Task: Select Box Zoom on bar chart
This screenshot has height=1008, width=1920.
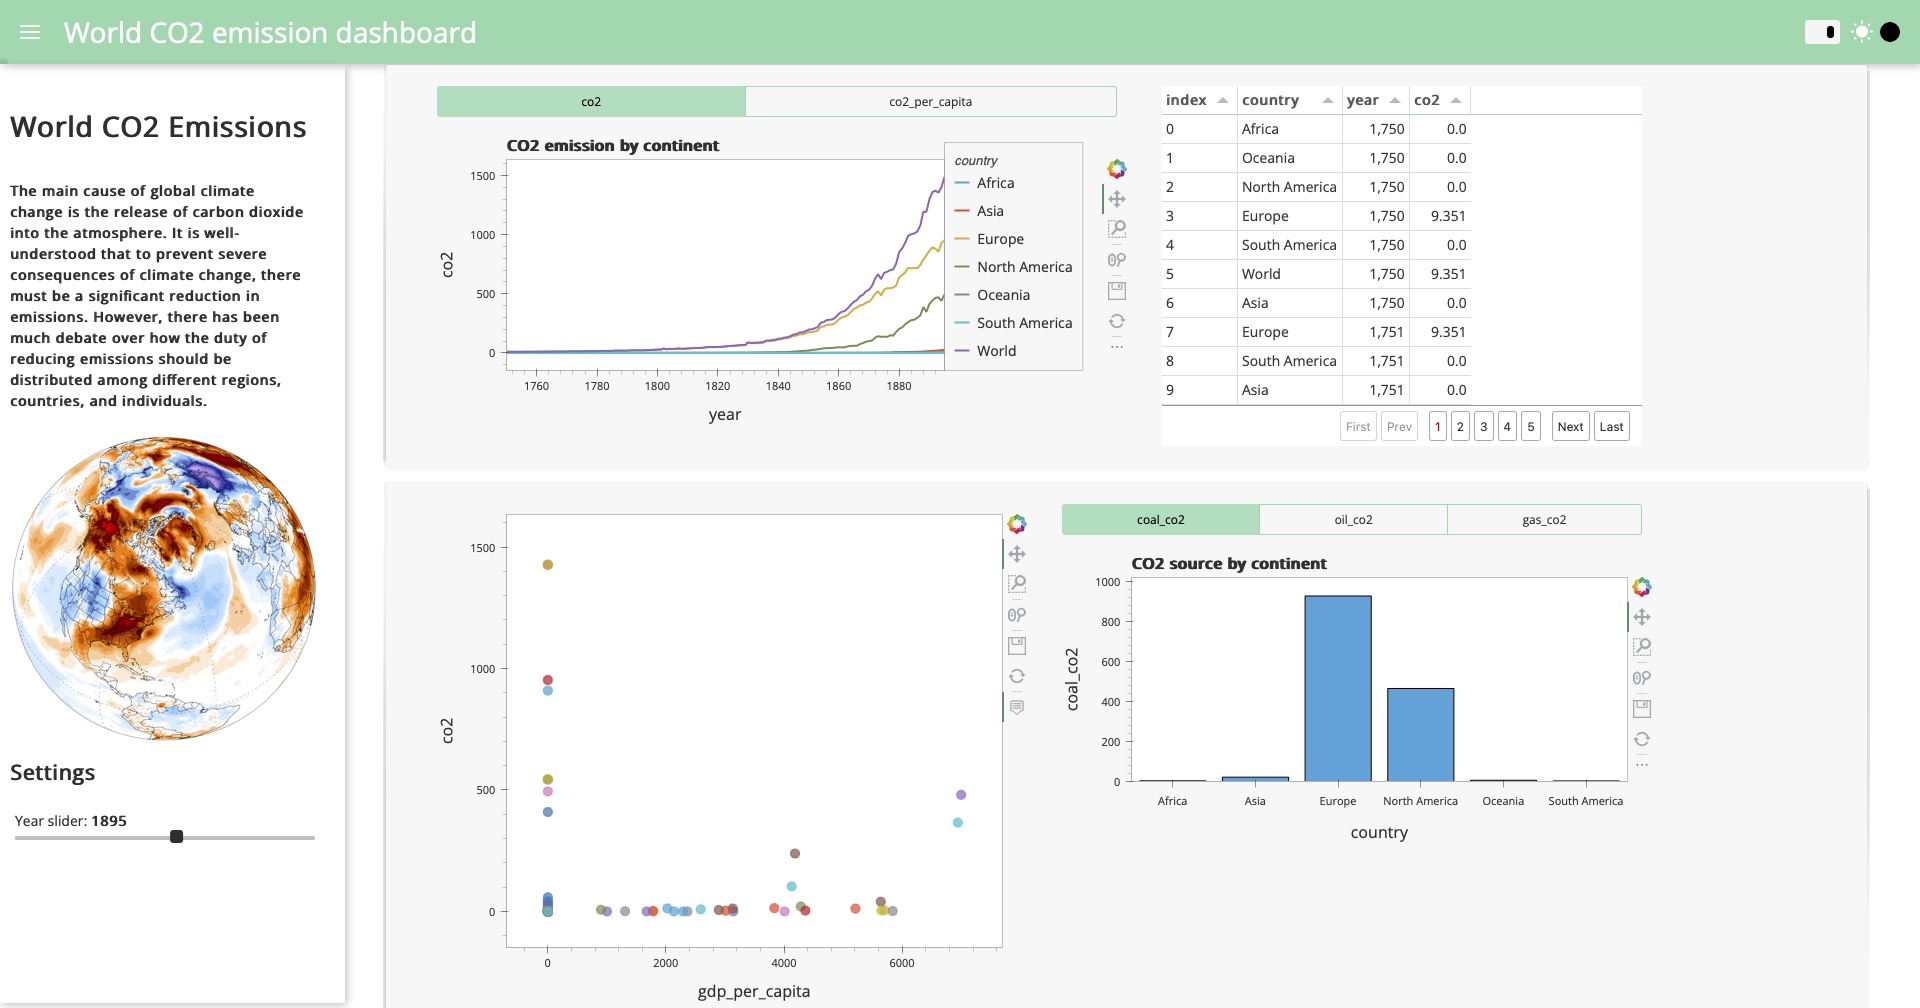Action: (1642, 647)
